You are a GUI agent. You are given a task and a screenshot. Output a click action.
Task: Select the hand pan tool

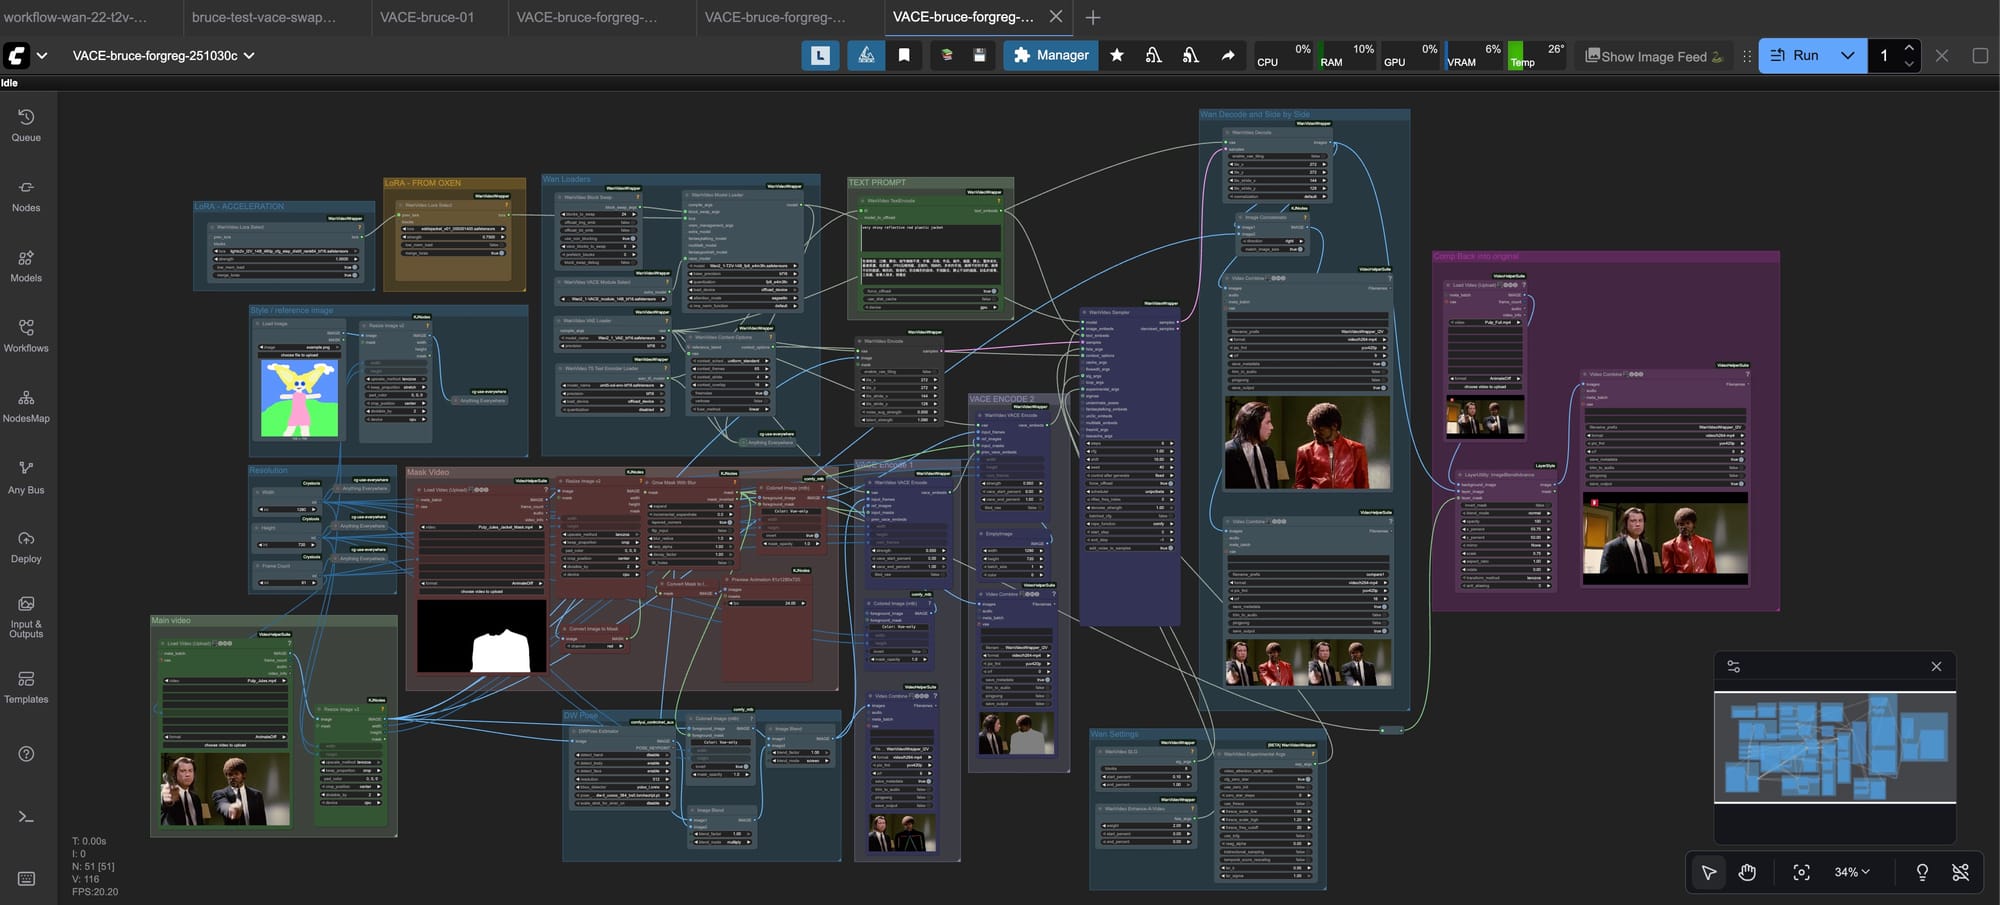(1747, 872)
